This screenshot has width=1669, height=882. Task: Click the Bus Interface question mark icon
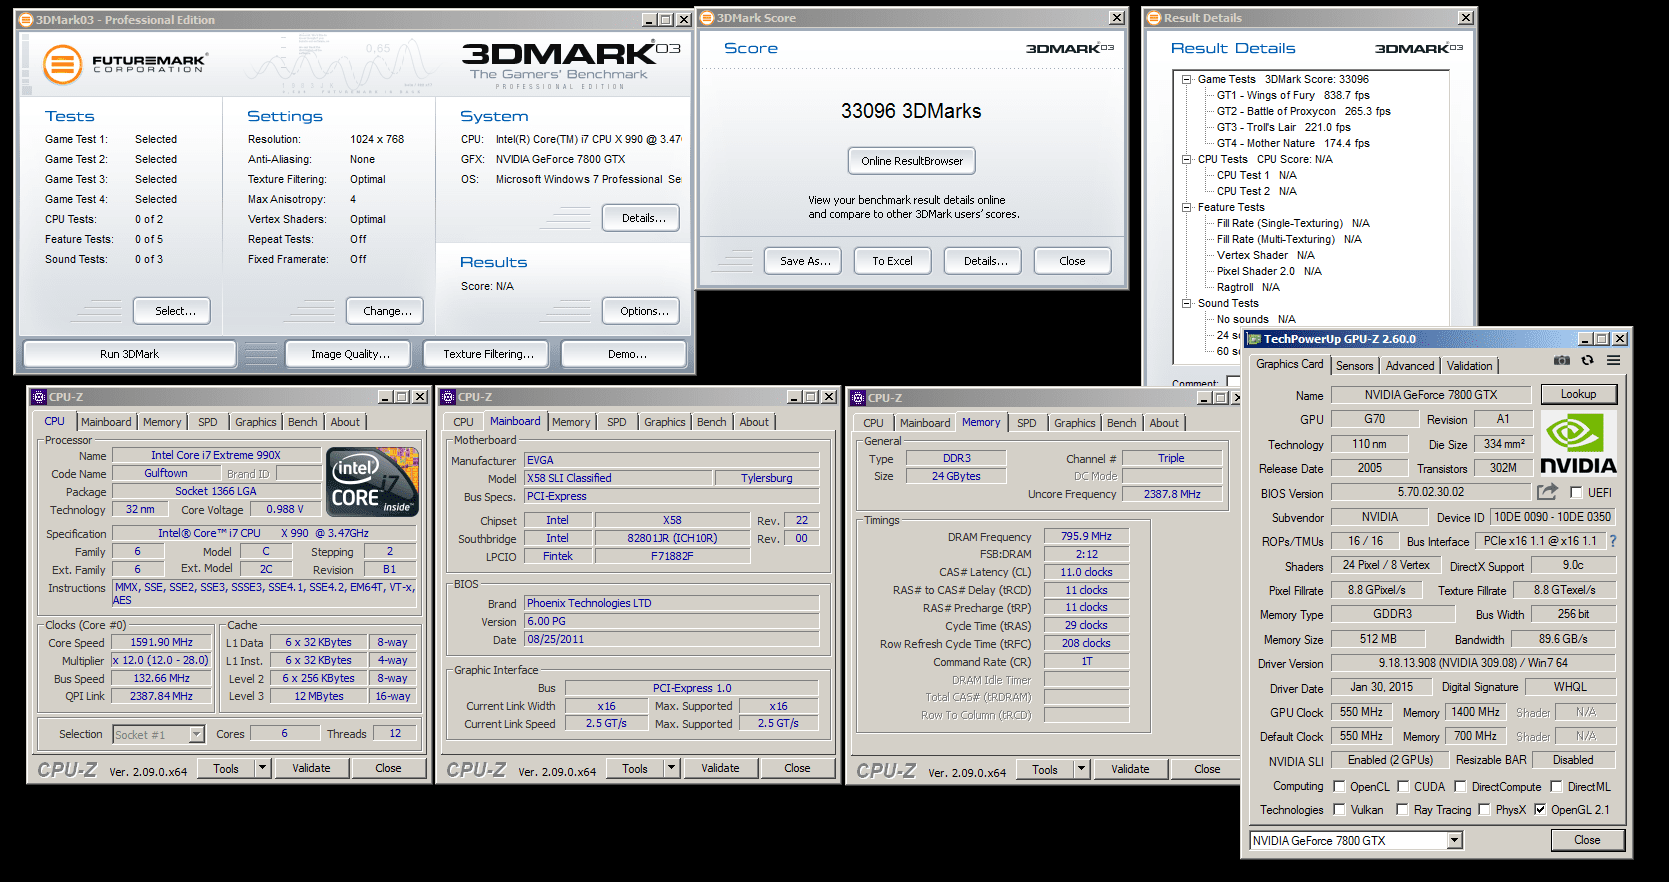(x=1612, y=541)
